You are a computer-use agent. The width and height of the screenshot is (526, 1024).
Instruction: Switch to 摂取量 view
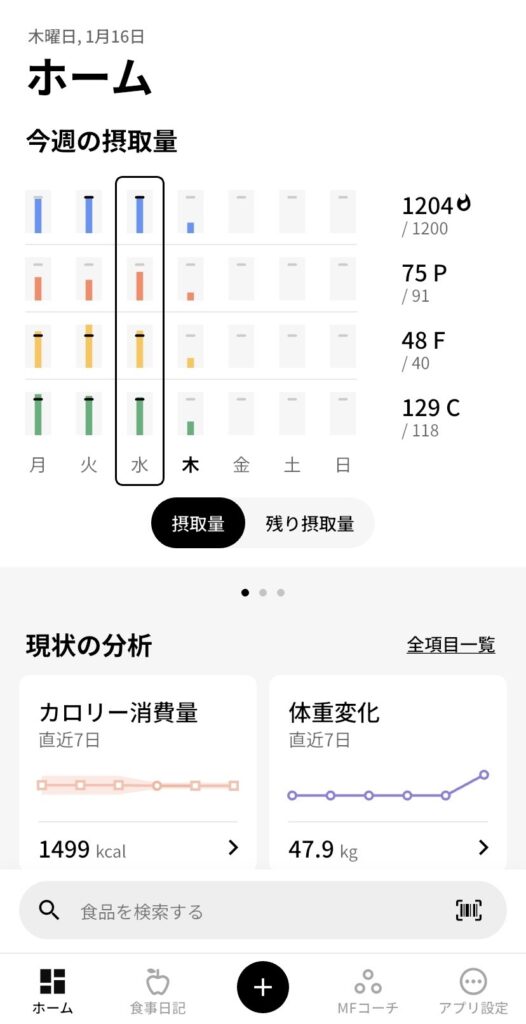point(198,523)
